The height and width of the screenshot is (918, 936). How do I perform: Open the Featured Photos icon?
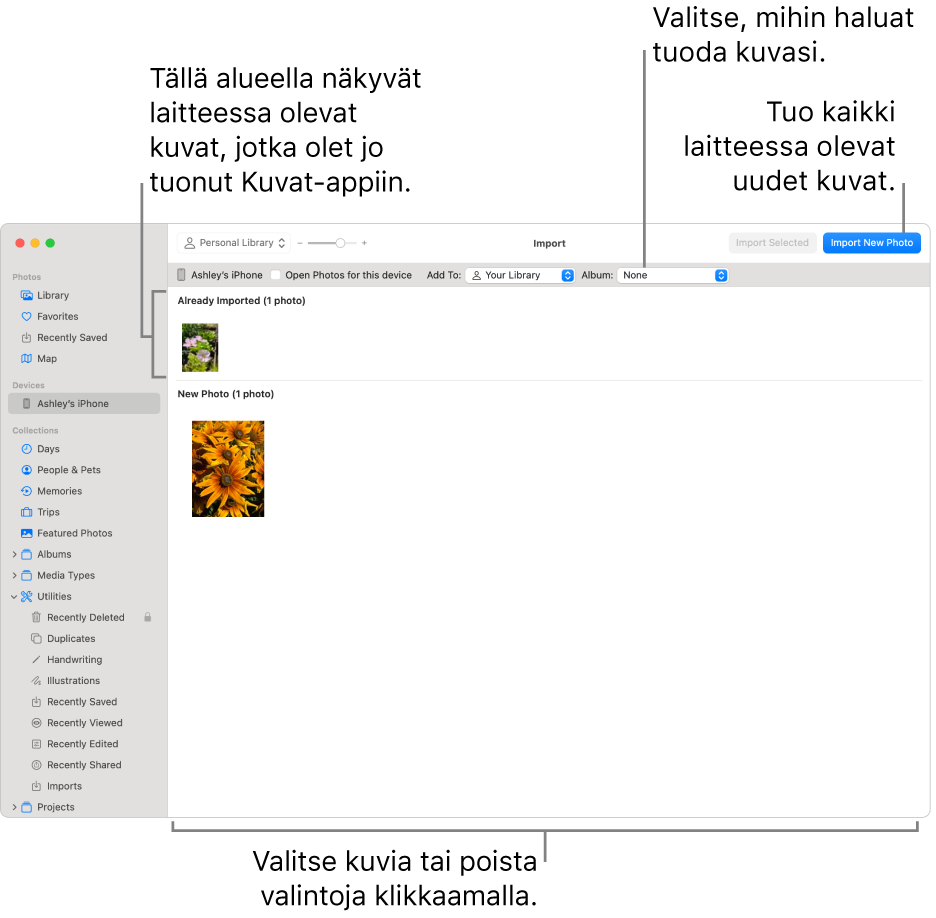pos(26,535)
